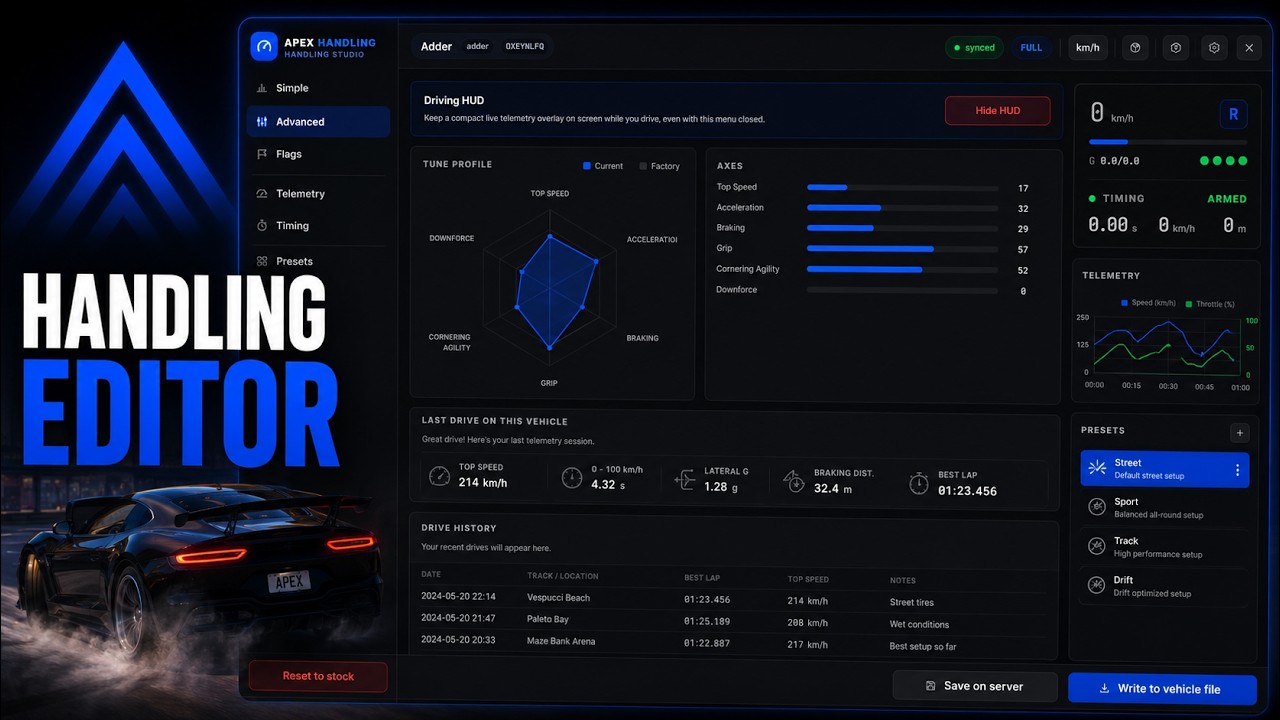Viewport: 1280px width, 720px height.
Task: Click the Hide HUD button
Action: click(x=997, y=111)
